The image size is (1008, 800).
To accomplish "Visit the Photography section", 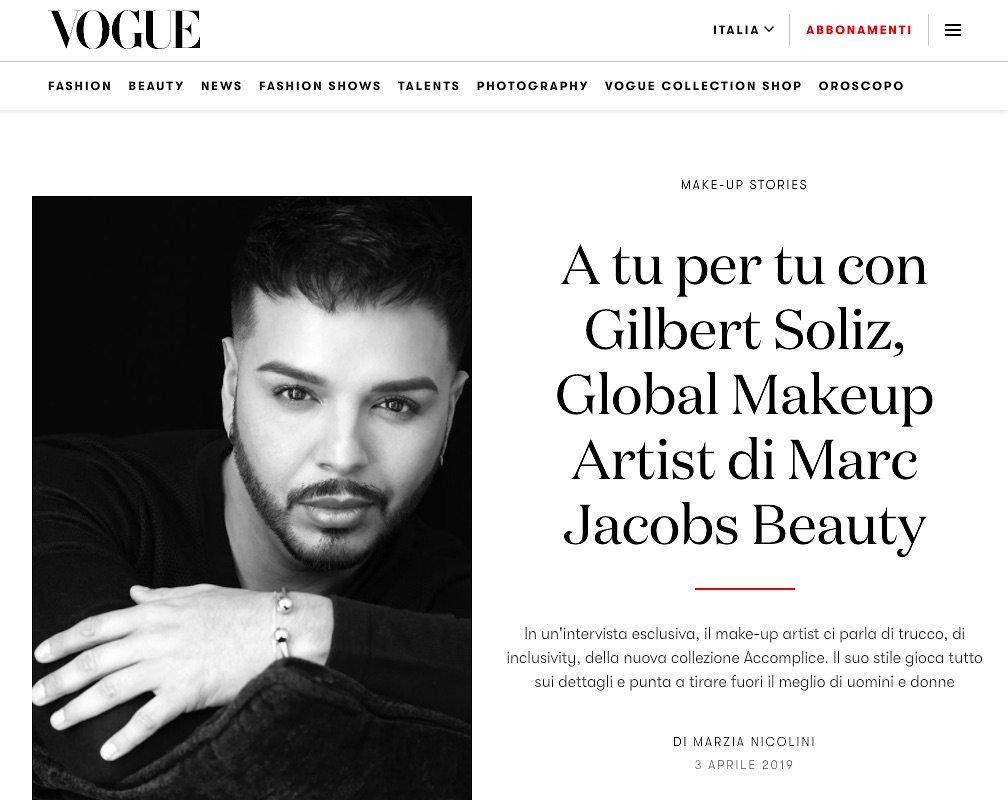I will click(532, 86).
